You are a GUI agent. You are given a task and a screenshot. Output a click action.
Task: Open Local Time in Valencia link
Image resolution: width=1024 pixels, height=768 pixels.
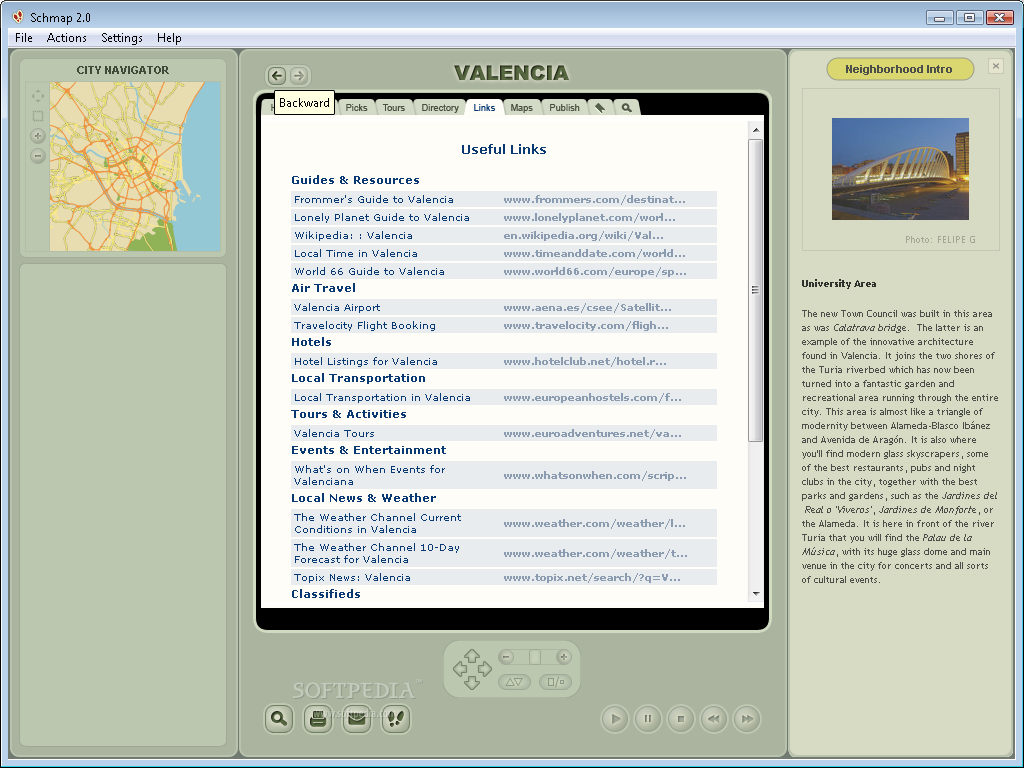point(356,253)
